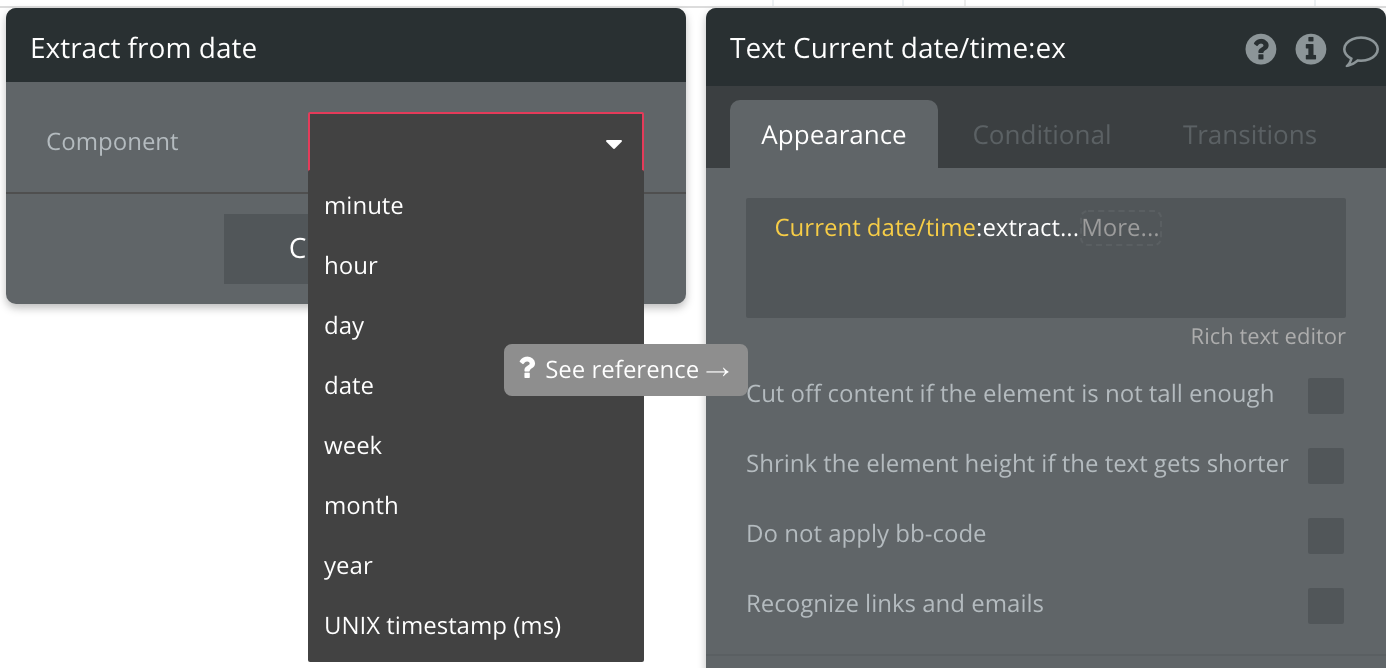Enable cut off content checkbox
Viewport: 1386px width, 668px height.
1326,396
